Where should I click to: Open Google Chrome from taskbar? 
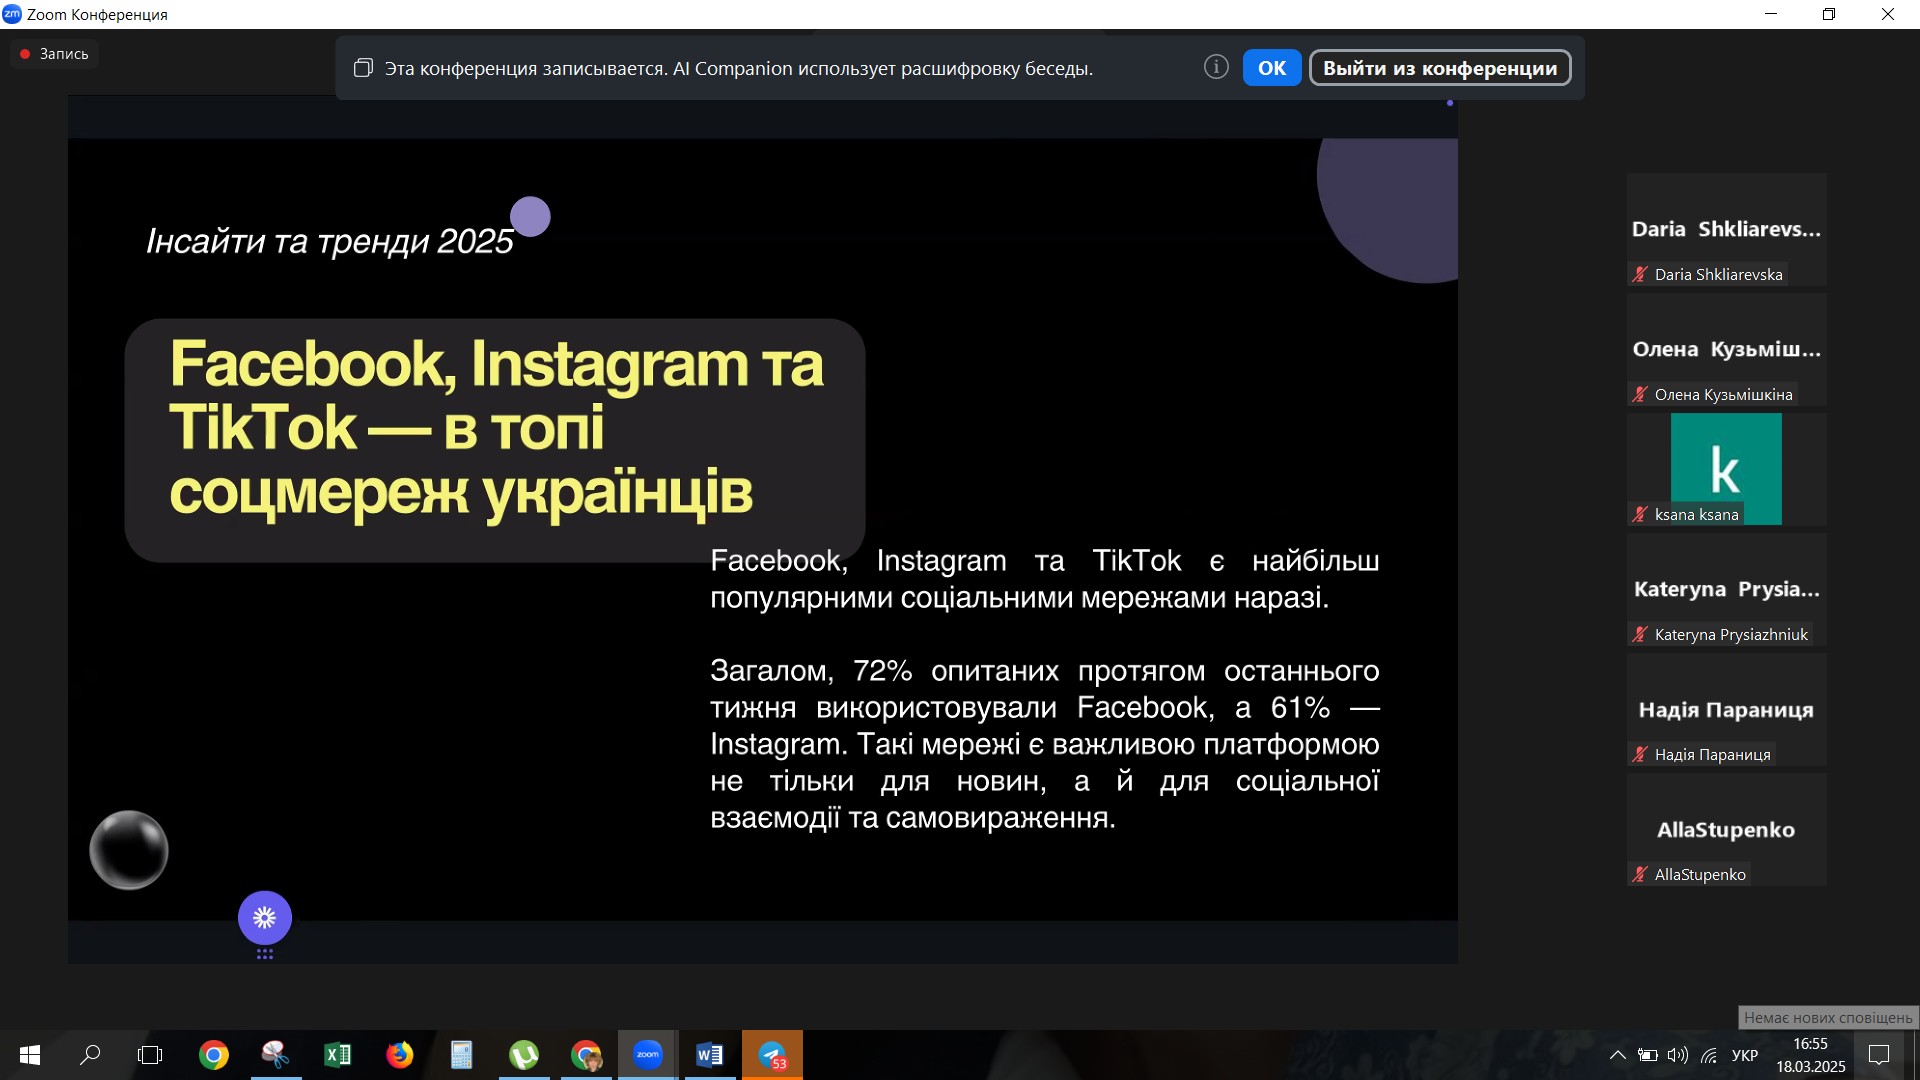[x=213, y=1055]
